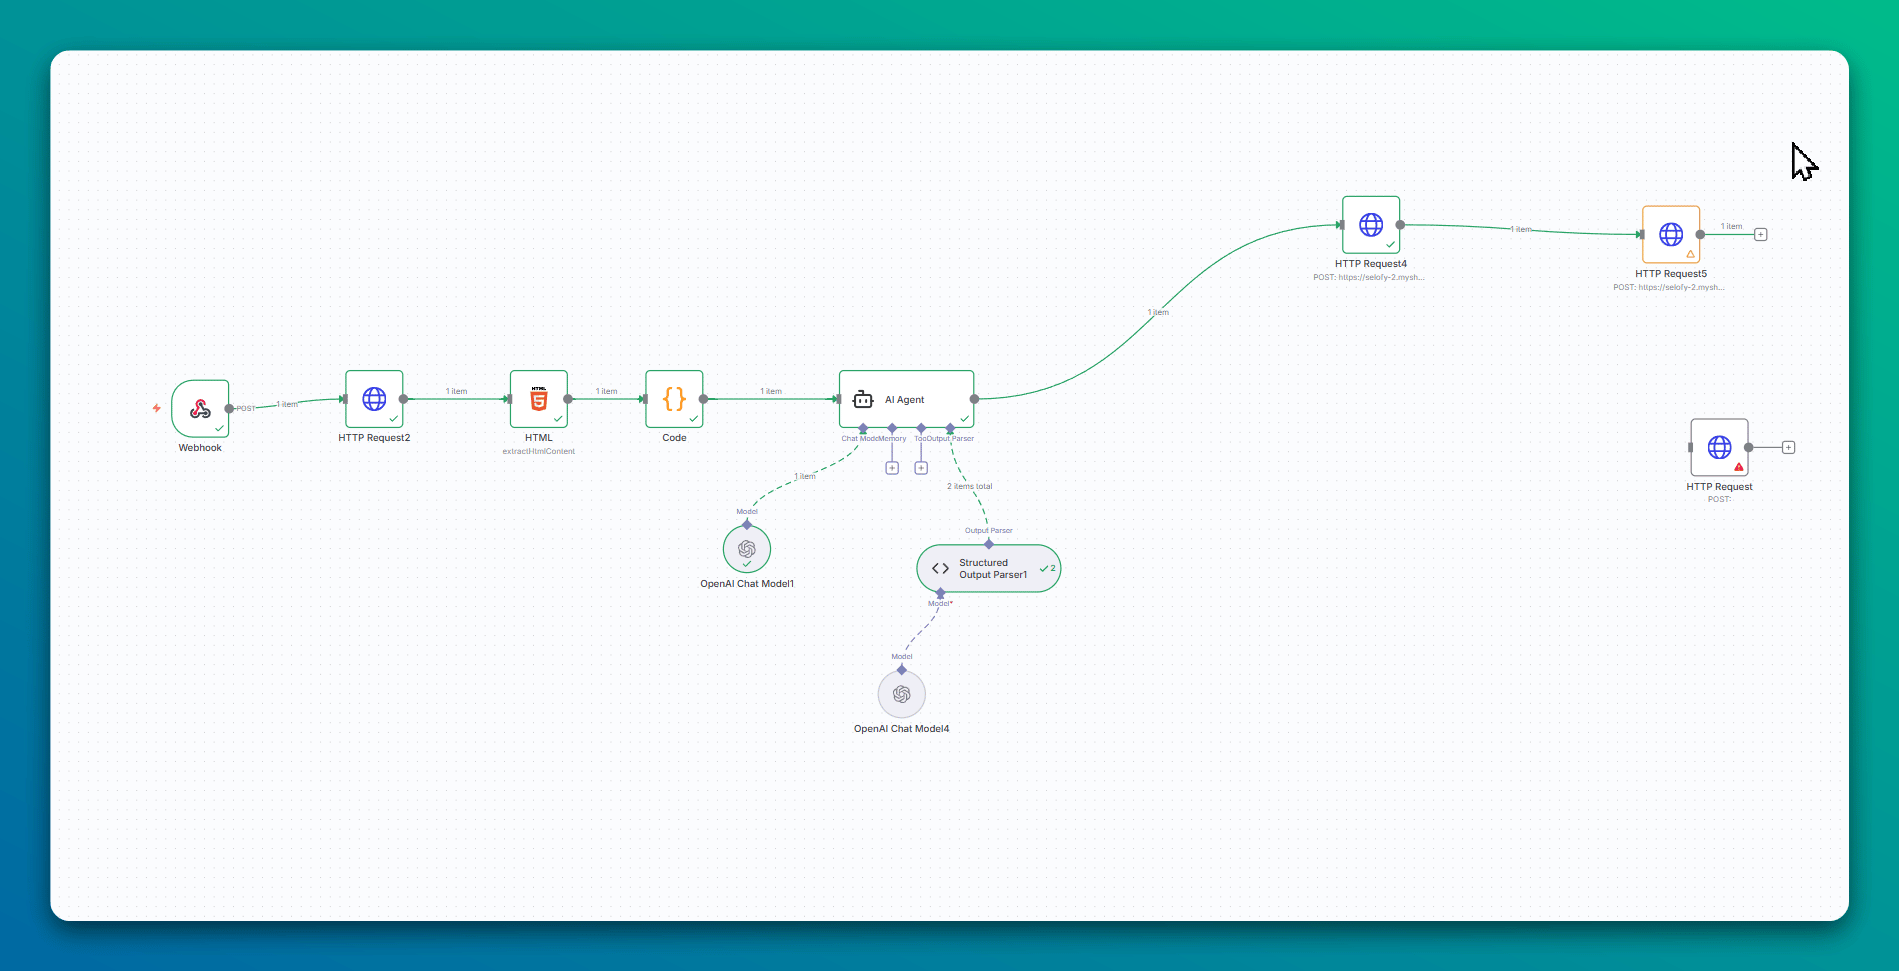The height and width of the screenshot is (971, 1899).
Task: Add node after HTTP Request5 output
Action: [x=1761, y=234]
